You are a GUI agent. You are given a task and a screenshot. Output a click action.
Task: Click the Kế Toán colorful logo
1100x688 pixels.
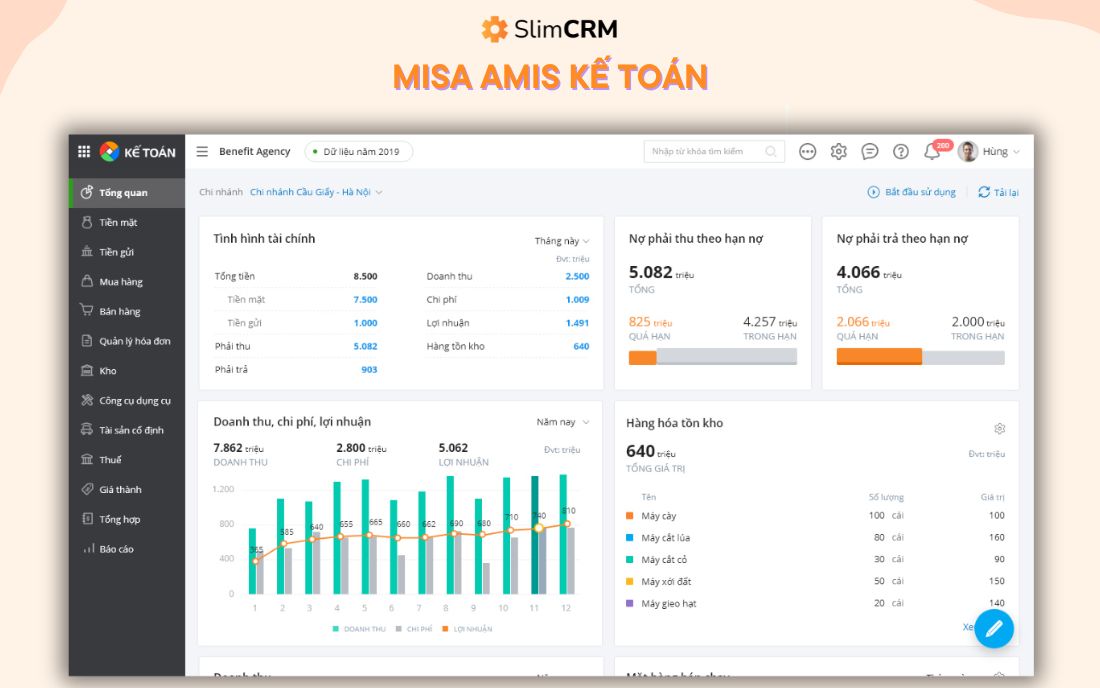click(109, 151)
